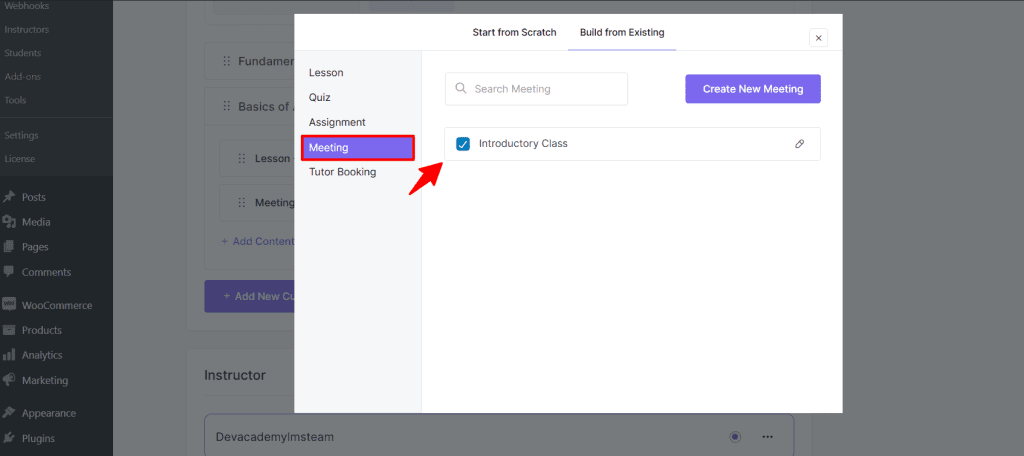Screen dimensions: 1024x456
Task: Click the Search Meeting input field
Action: pos(545,89)
